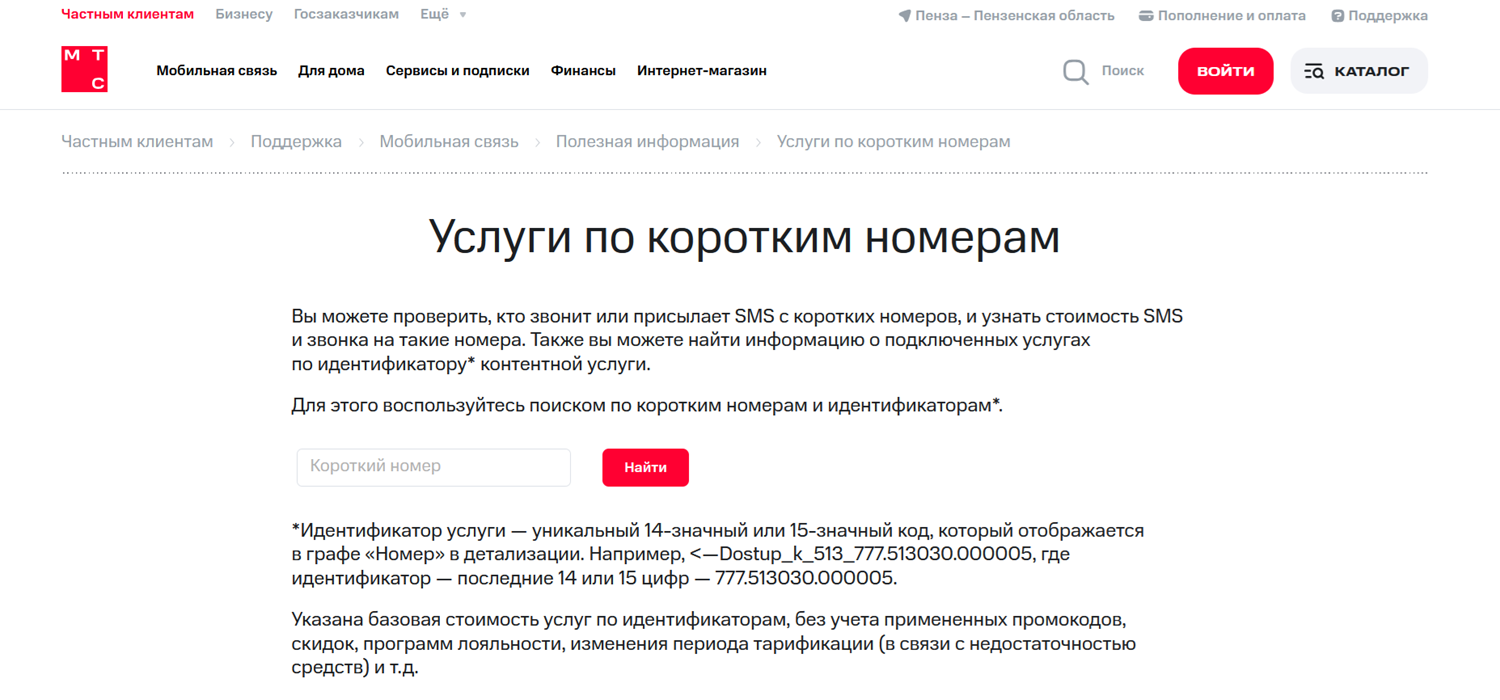
Task: Click the '*Идентификатор услуги' footnote paragraph
Action: 718,554
